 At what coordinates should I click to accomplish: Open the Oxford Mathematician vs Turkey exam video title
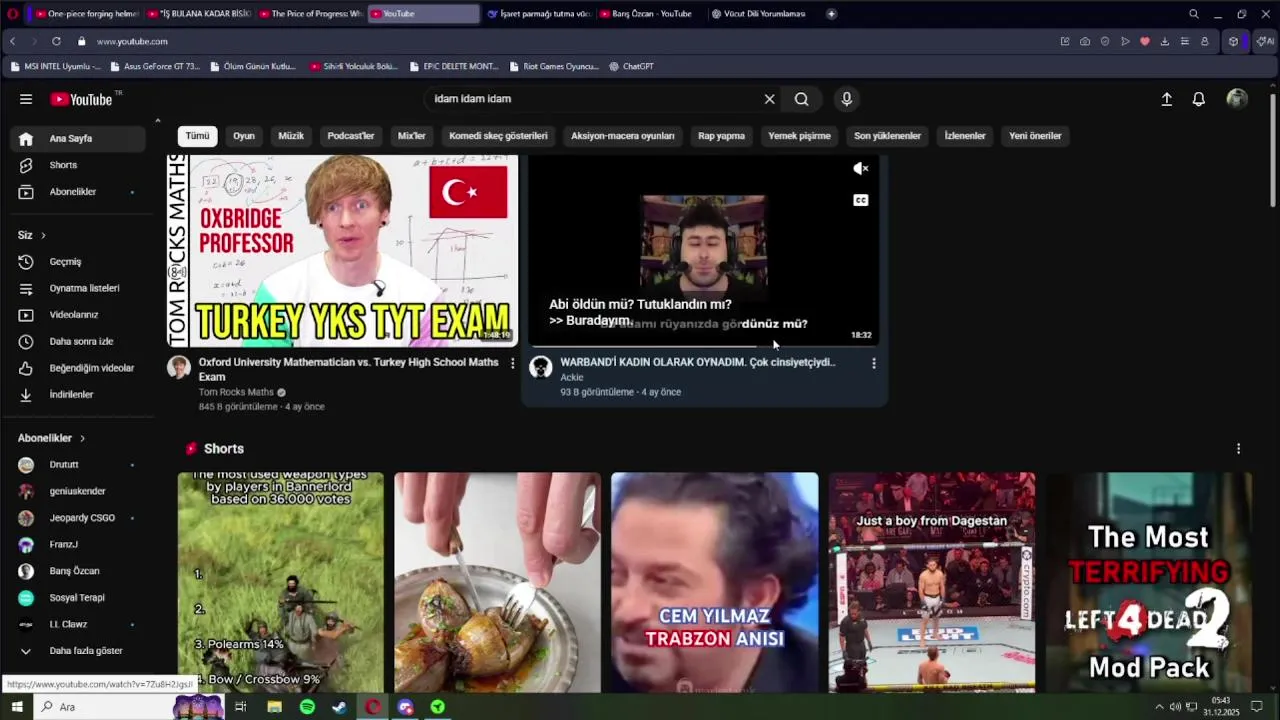[x=348, y=369]
